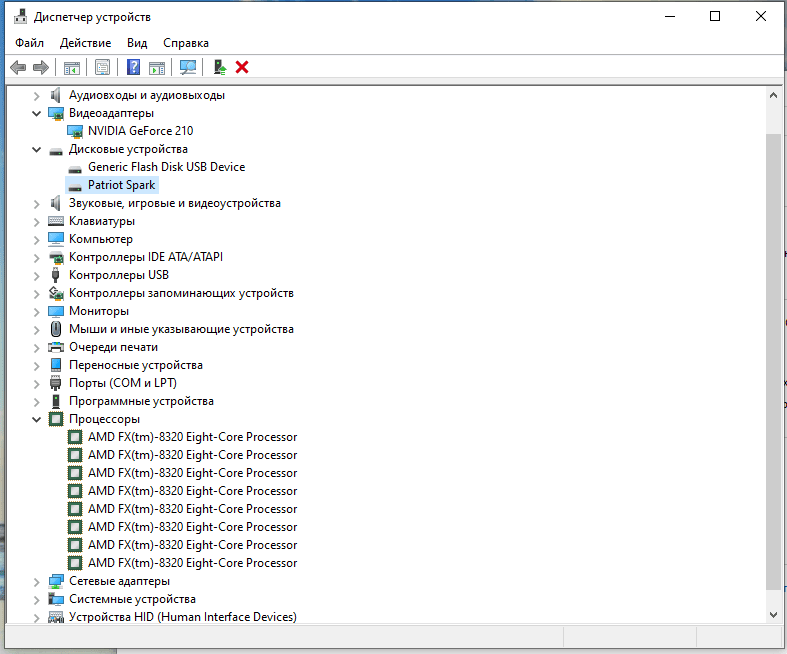
Task: Expand the Сетевые адаптеры chevron
Action: (36, 582)
